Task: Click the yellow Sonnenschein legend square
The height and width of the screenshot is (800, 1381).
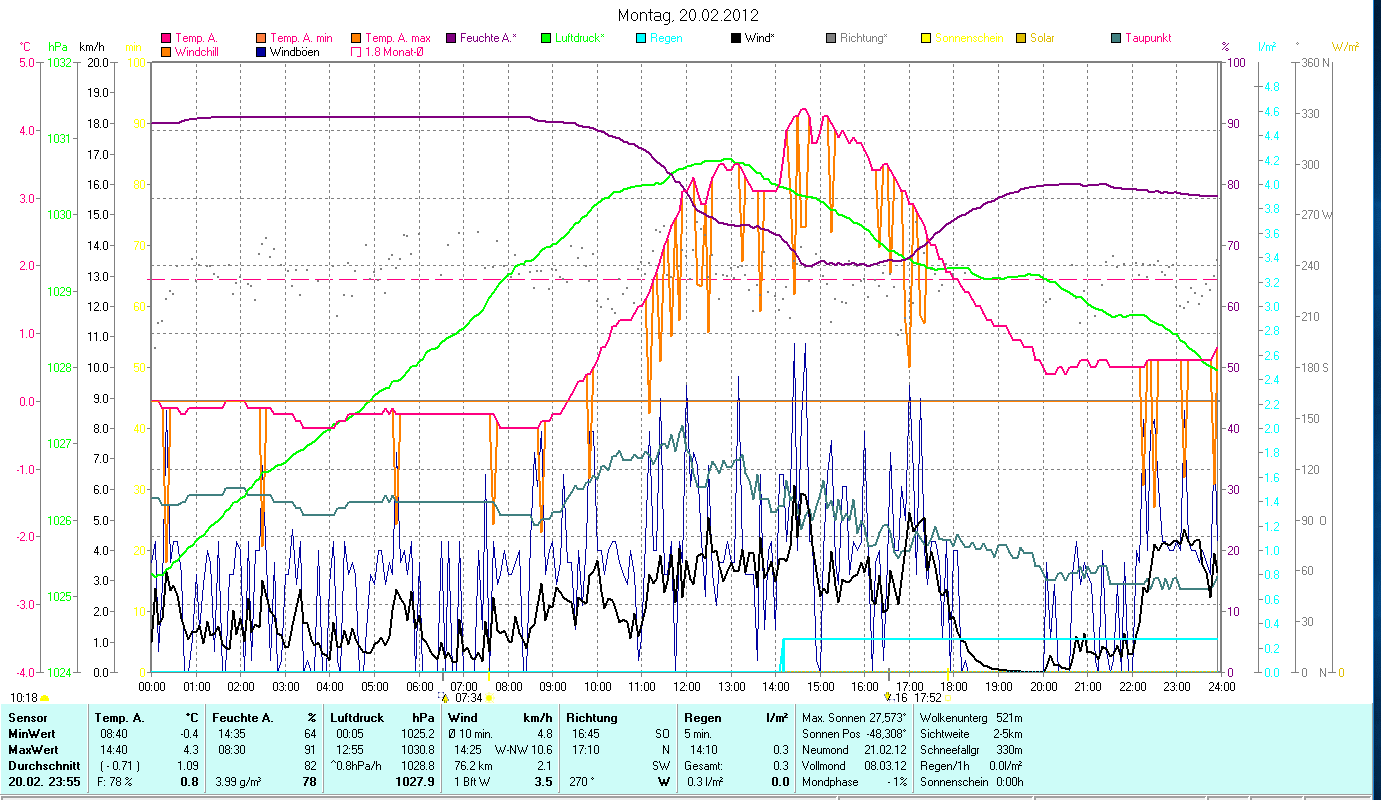Action: [x=926, y=38]
